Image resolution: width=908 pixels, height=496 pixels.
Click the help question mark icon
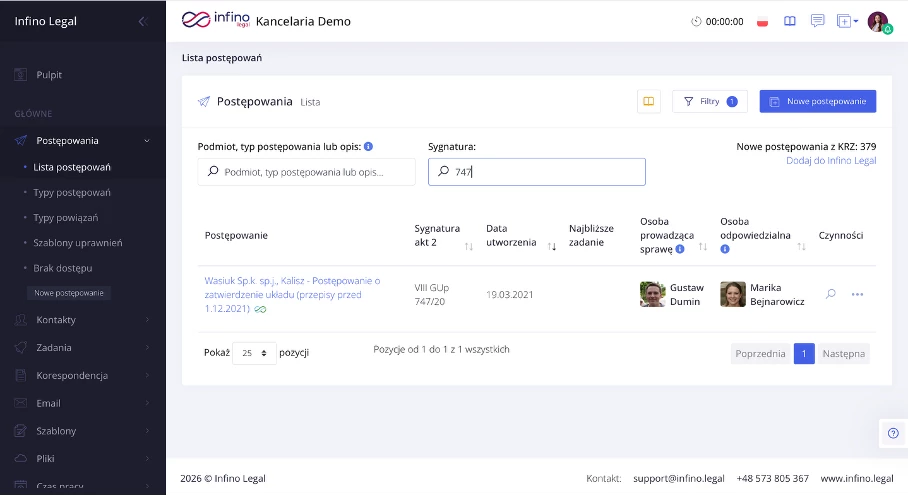click(x=893, y=432)
